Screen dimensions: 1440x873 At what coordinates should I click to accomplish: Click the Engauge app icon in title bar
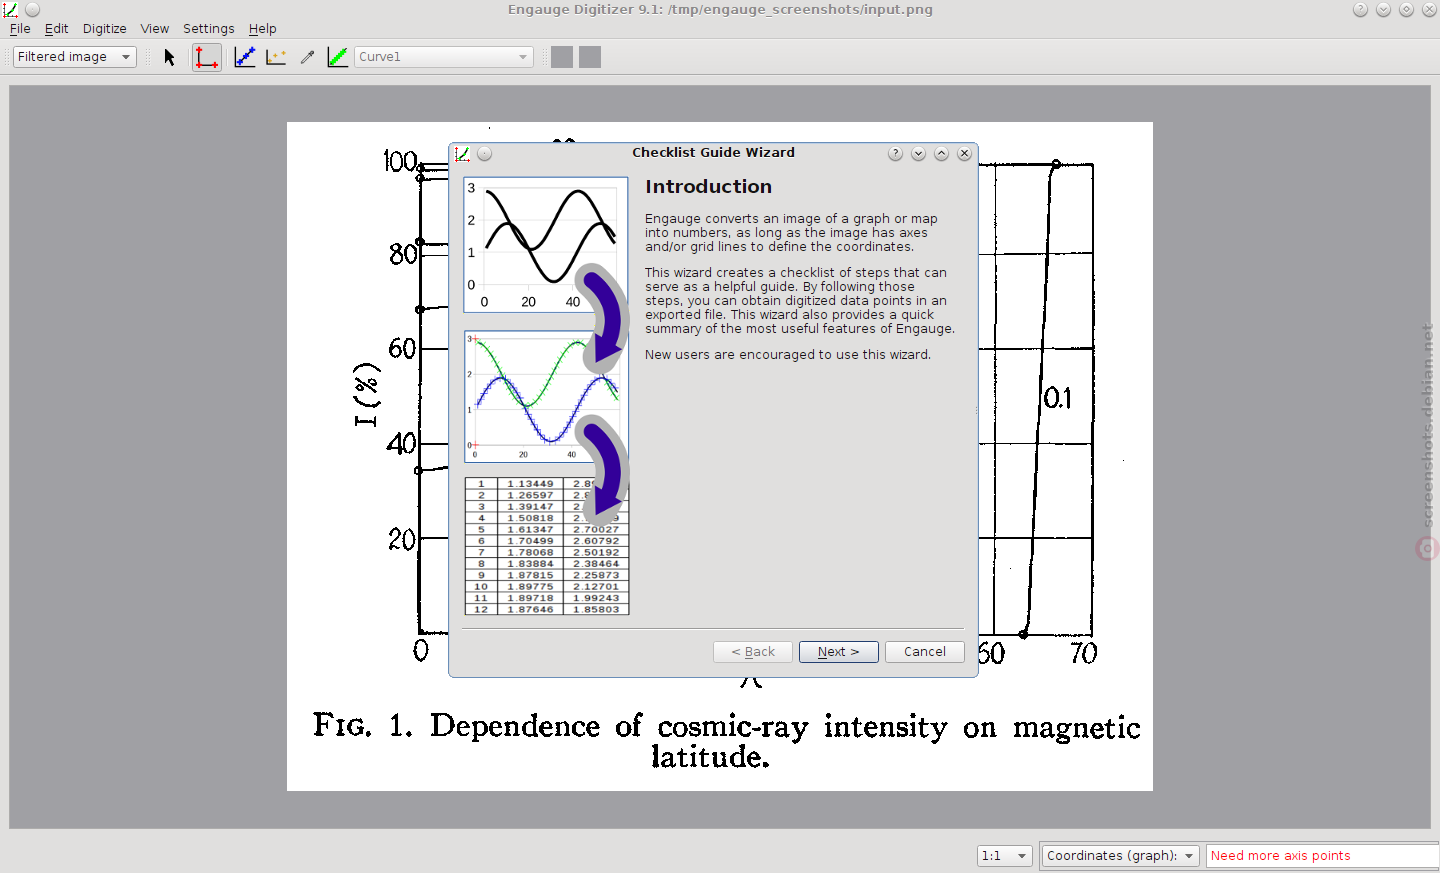(x=11, y=10)
